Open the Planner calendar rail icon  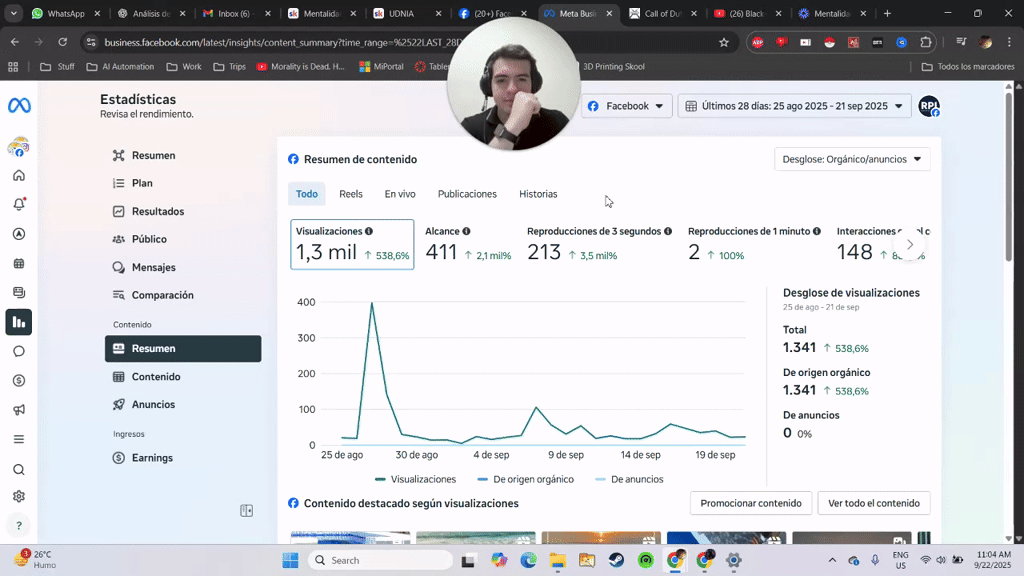click(19, 263)
